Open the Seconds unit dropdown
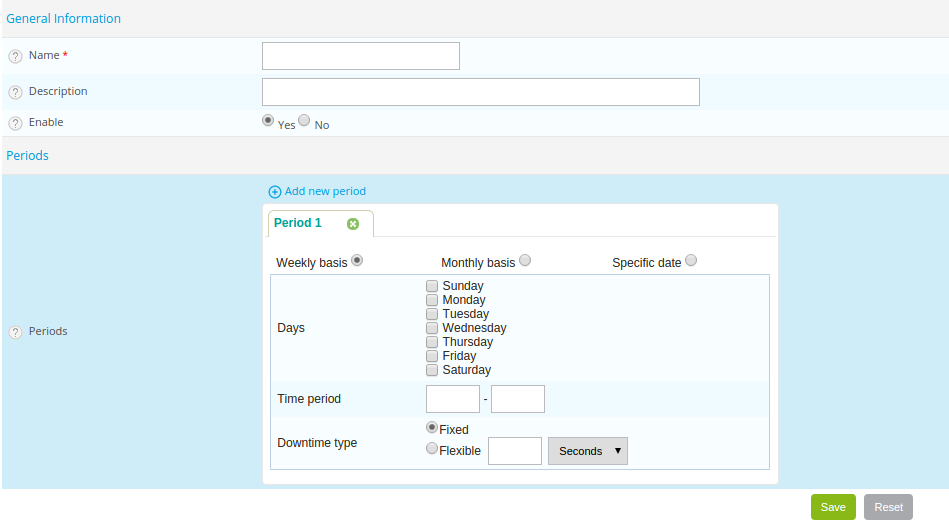Image resolution: width=949 pixels, height=530 pixels. tap(587, 451)
